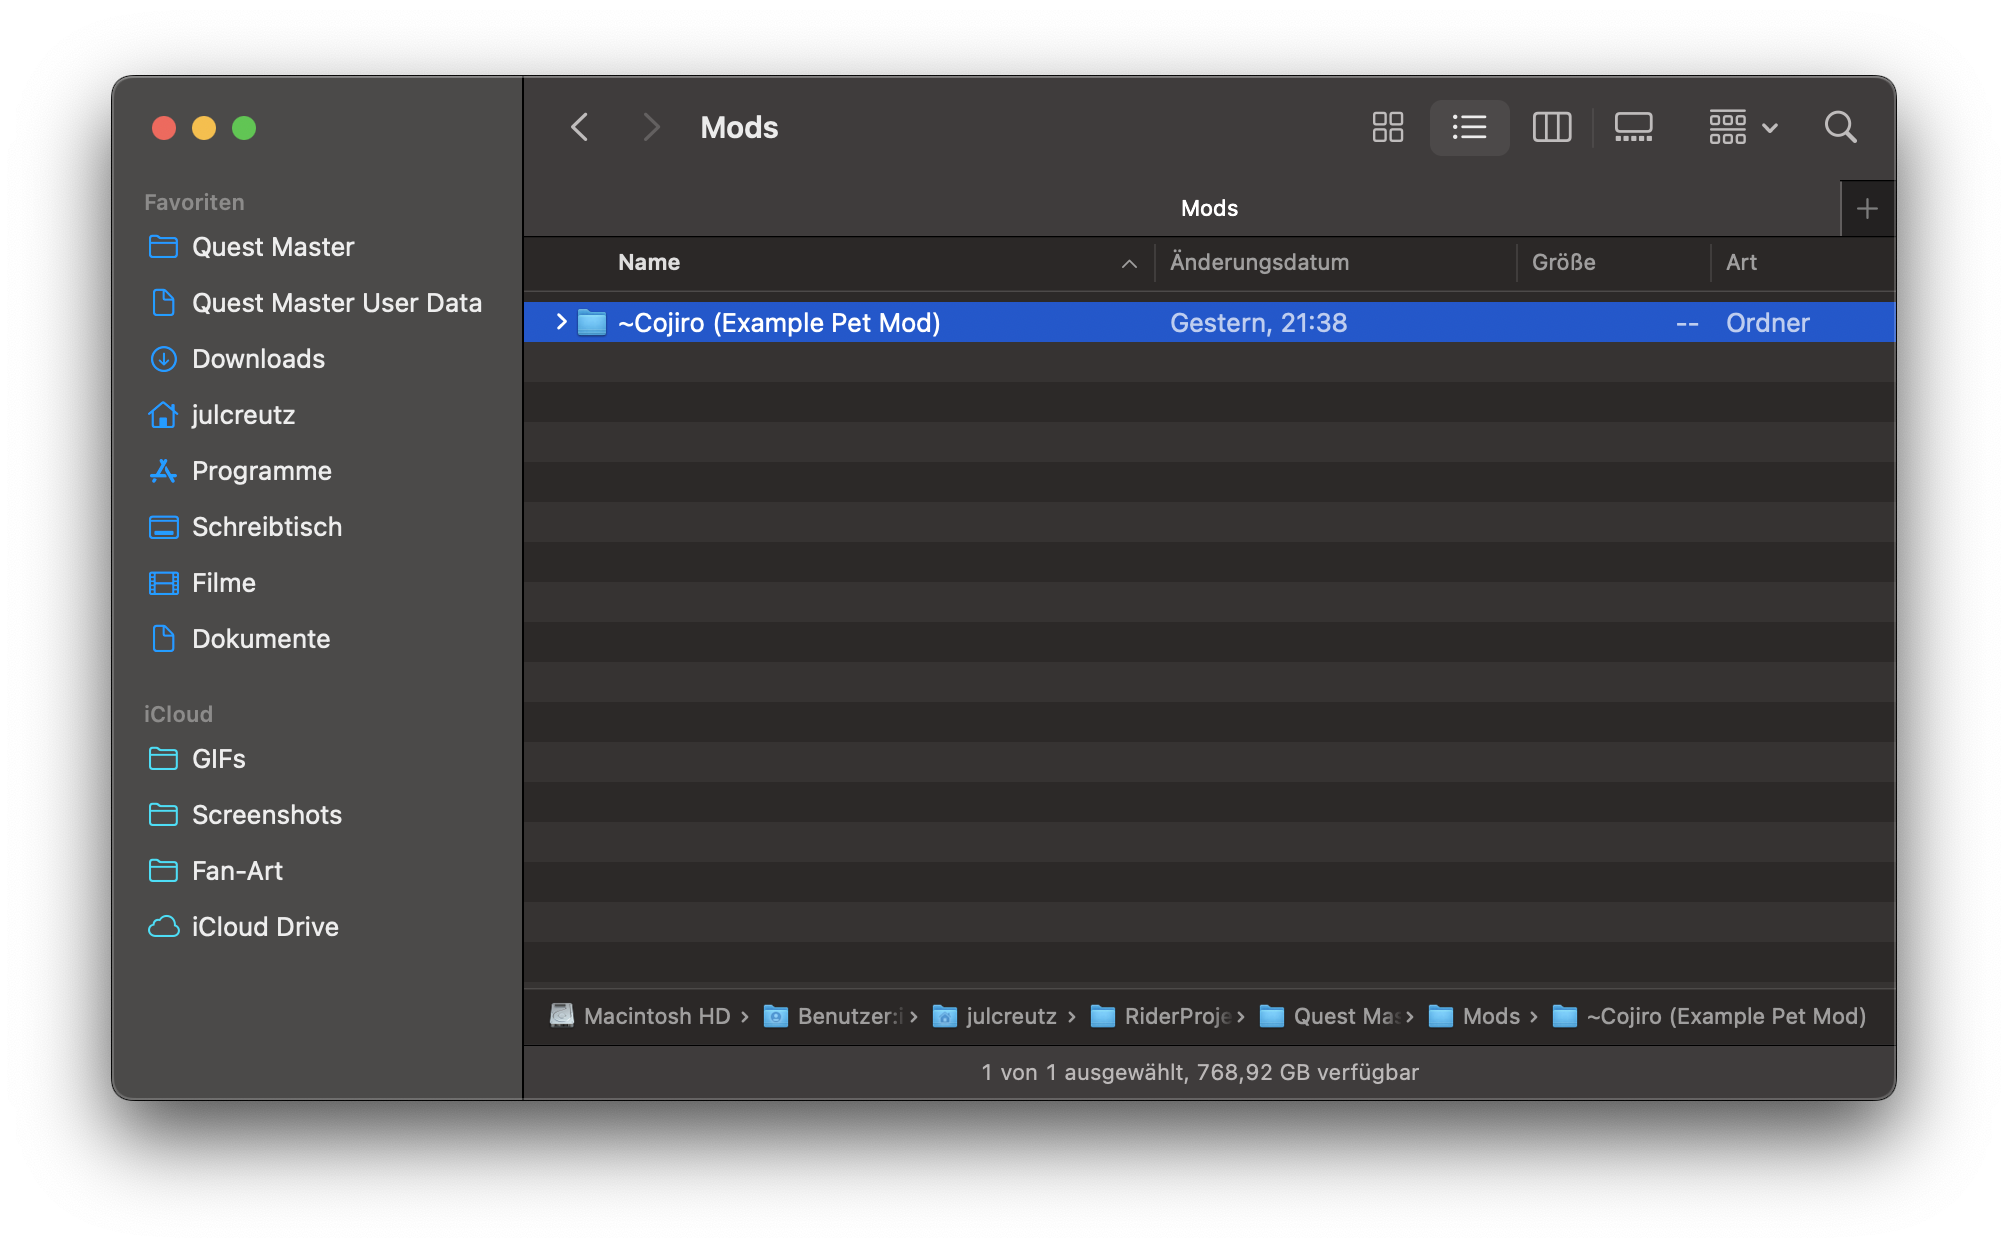Sort by Name column header
This screenshot has height=1248, width=2008.
(x=649, y=262)
